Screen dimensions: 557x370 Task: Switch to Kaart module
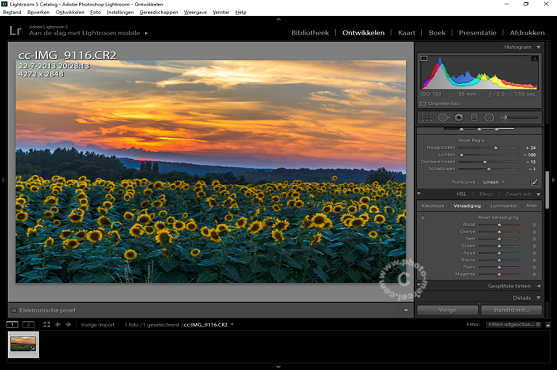406,33
